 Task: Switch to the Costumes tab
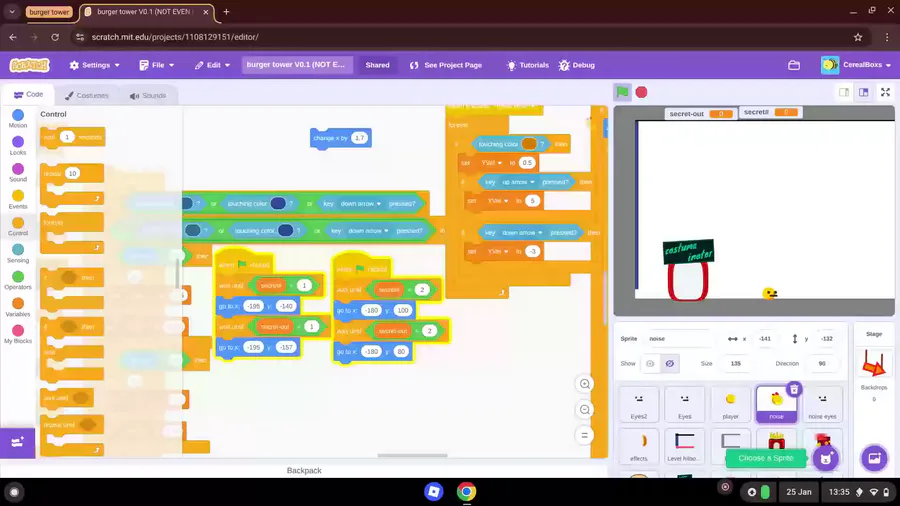(86, 96)
